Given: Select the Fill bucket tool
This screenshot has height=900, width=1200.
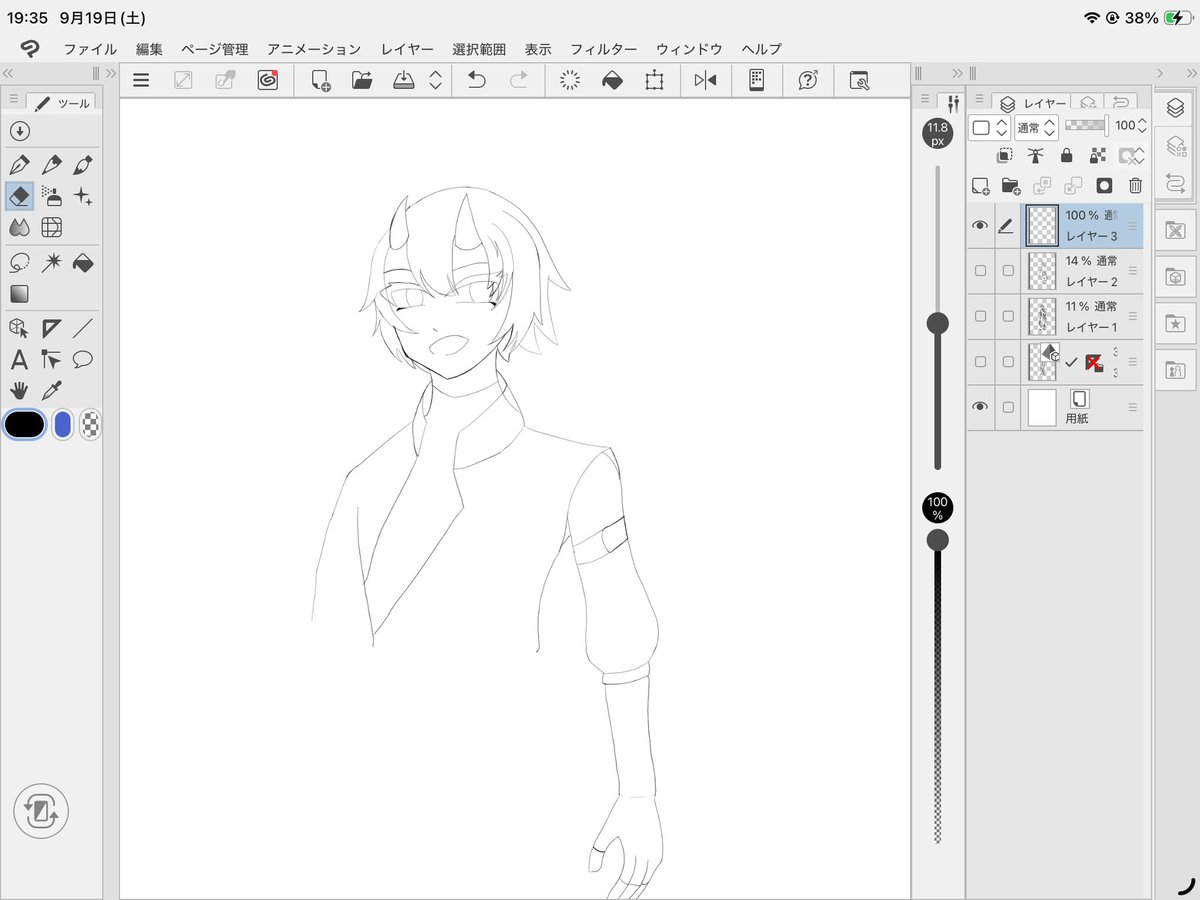Looking at the screenshot, I should click(x=83, y=262).
